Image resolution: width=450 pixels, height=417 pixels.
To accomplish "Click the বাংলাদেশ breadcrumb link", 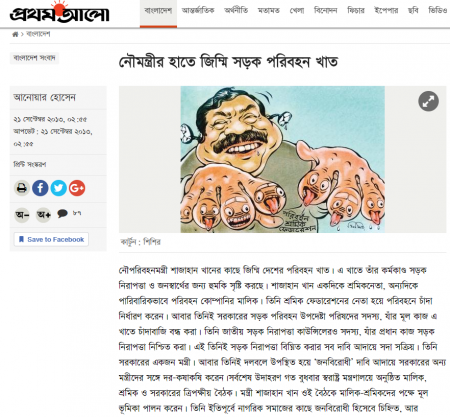I will click(x=38, y=34).
